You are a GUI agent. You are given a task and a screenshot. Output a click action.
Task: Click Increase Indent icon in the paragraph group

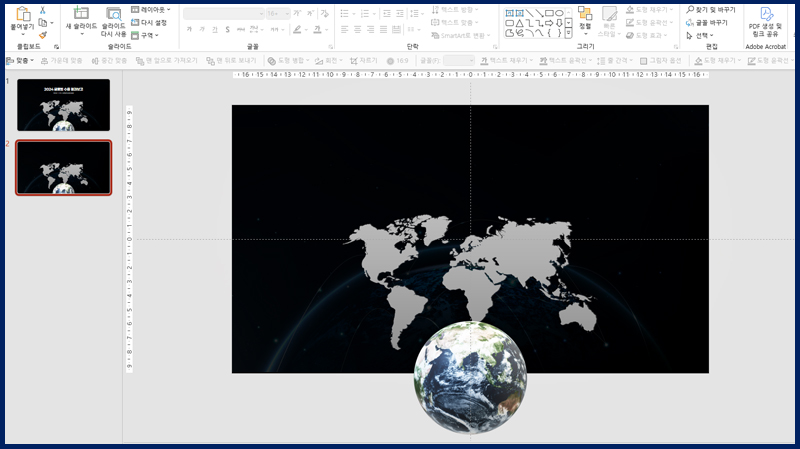(x=400, y=13)
